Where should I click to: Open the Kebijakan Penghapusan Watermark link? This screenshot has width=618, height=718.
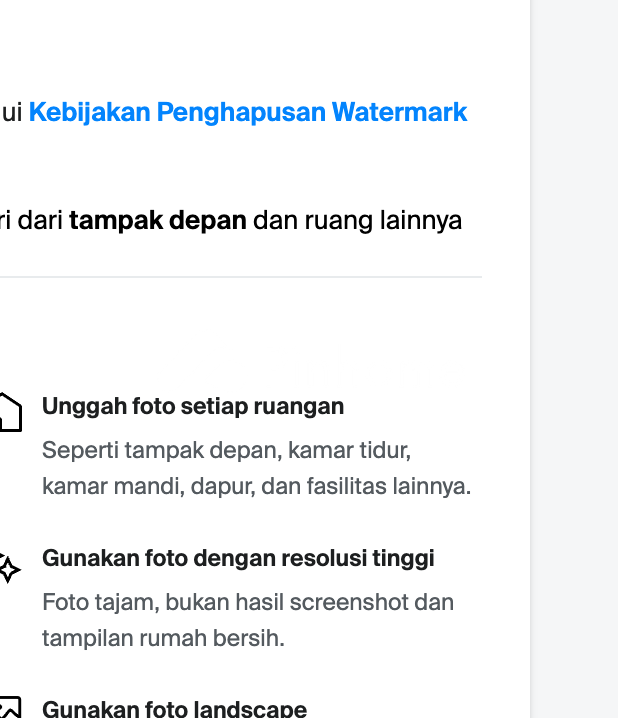[x=248, y=112]
